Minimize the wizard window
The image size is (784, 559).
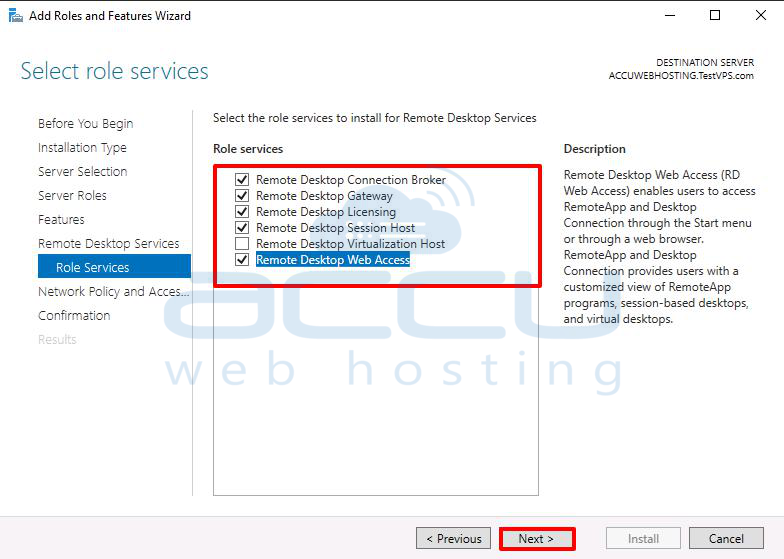670,16
